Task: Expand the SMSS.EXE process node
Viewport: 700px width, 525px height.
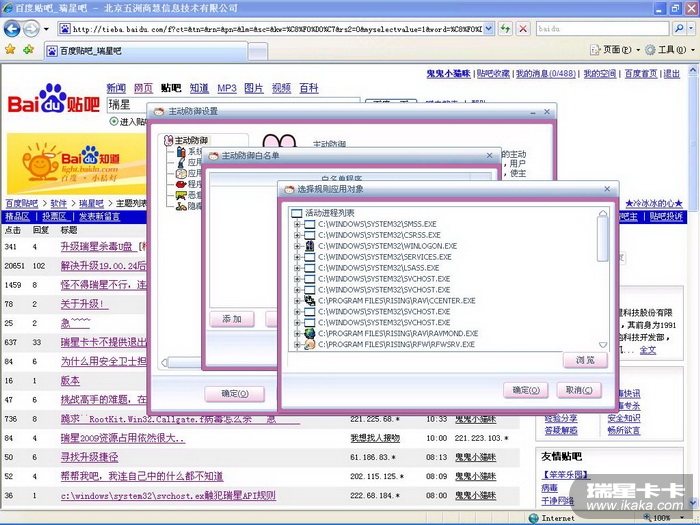Action: pyautogui.click(x=297, y=224)
